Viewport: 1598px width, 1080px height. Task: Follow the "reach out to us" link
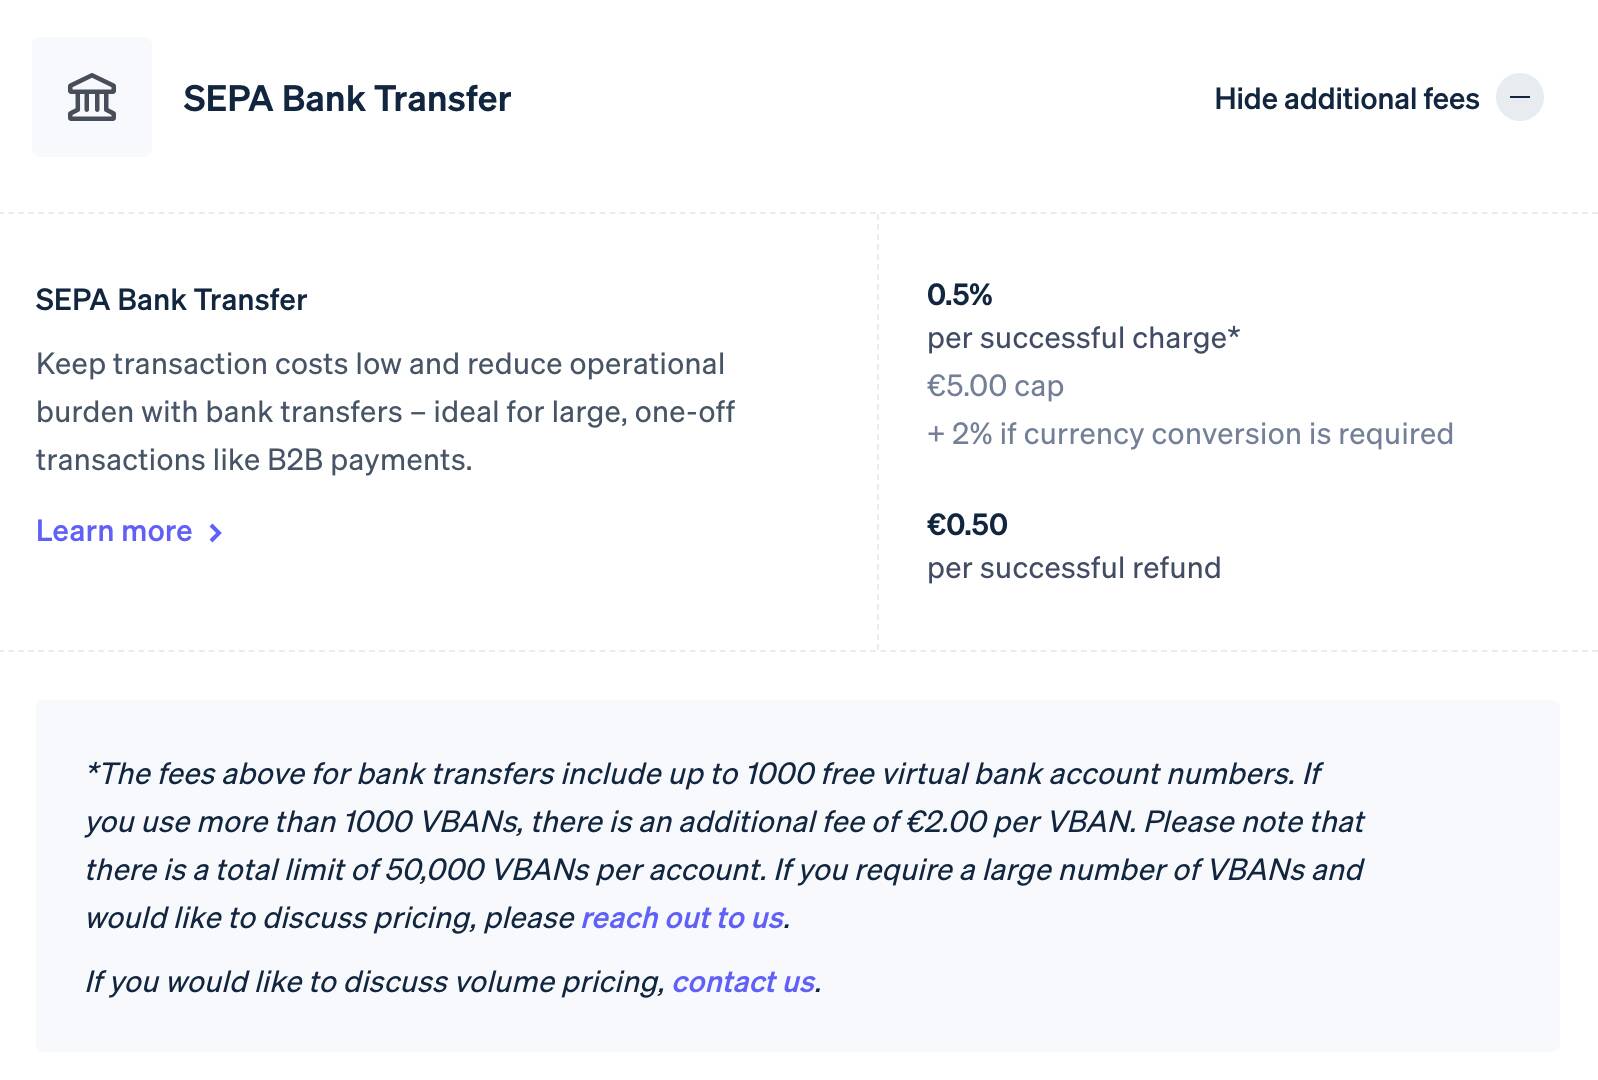tap(682, 918)
